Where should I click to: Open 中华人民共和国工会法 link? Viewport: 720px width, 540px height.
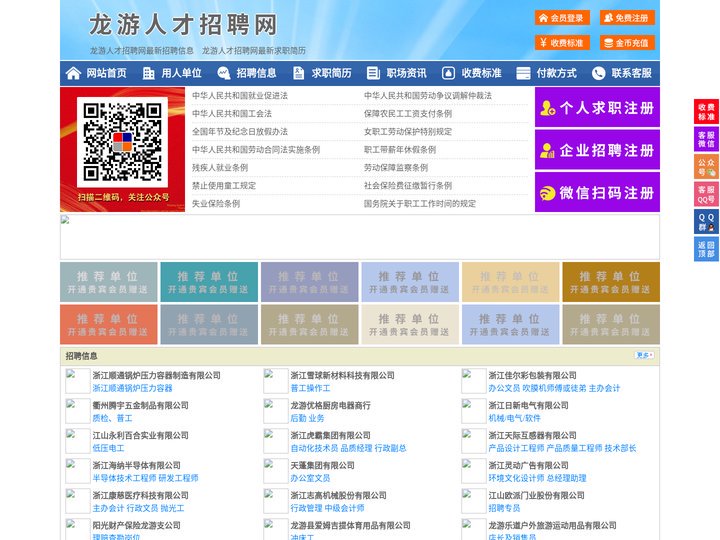232,113
